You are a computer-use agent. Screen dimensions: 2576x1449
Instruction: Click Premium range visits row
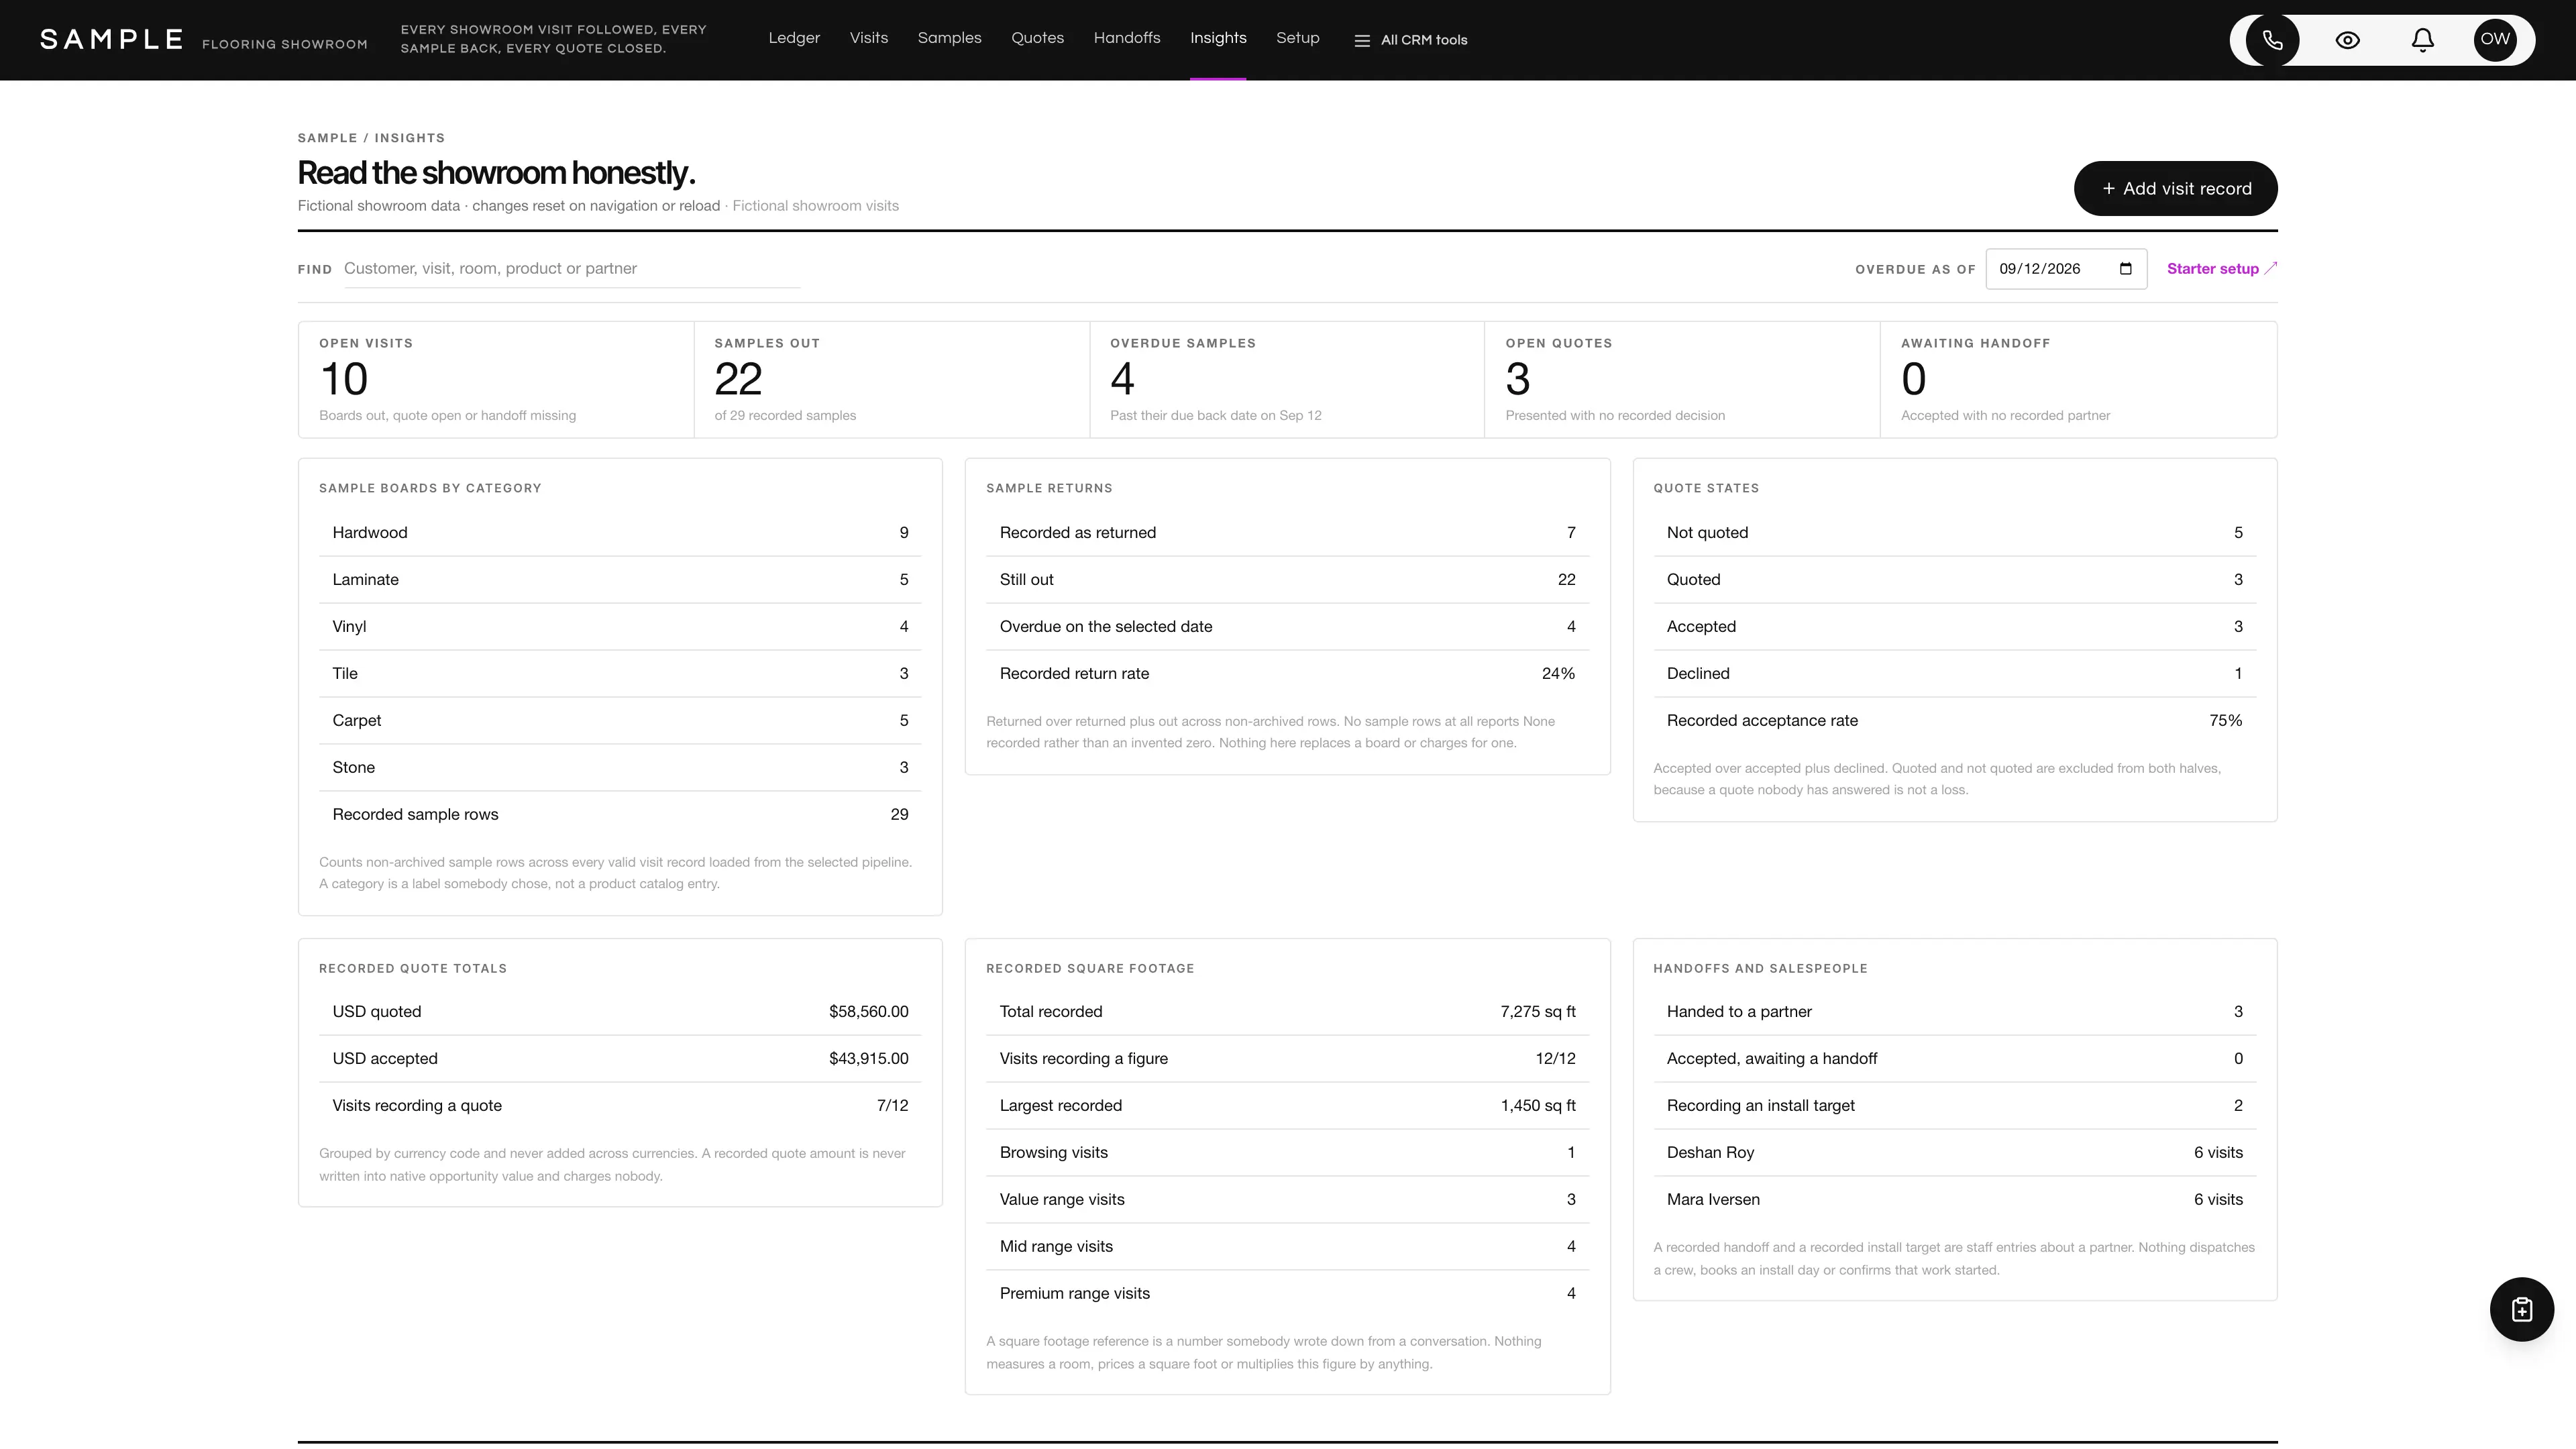(x=1287, y=1294)
